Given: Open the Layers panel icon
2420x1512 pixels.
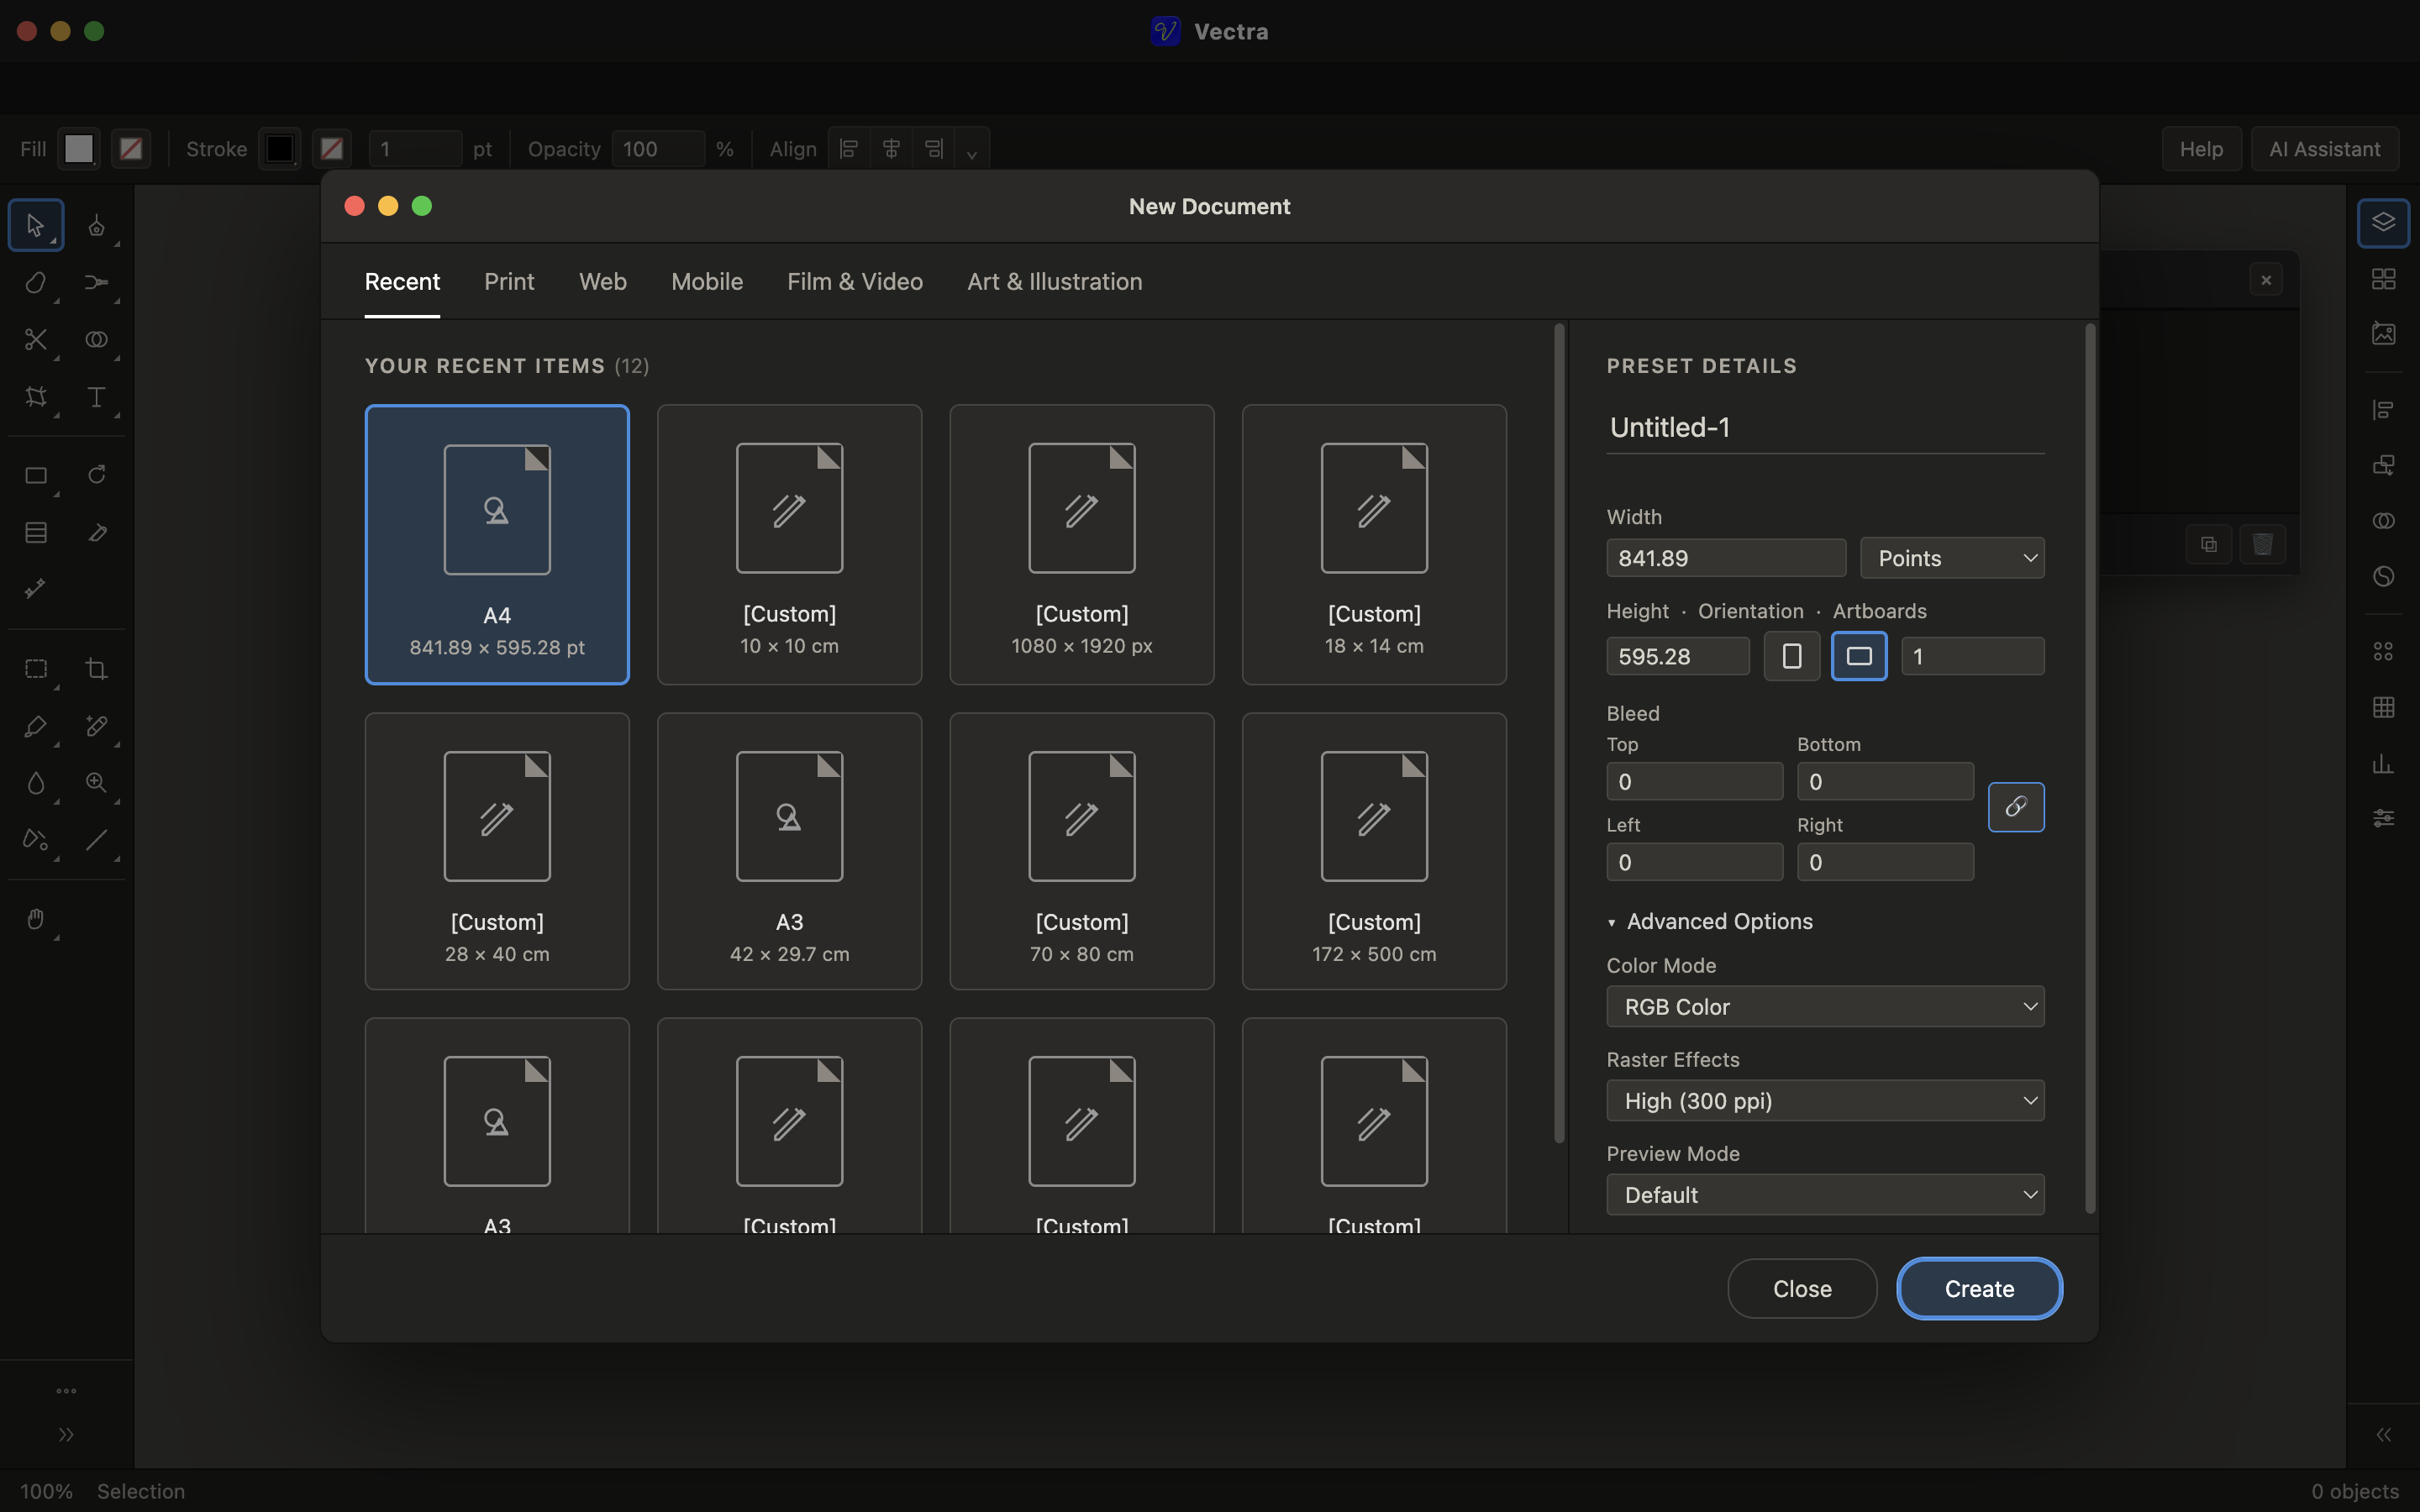Looking at the screenshot, I should point(2383,222).
